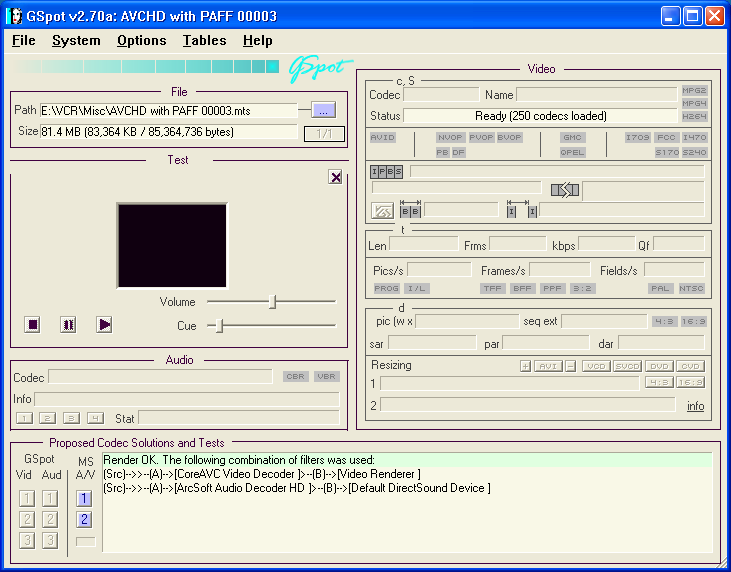Click GSpot Vid test button 3
The width and height of the screenshot is (731, 572).
(x=27, y=540)
